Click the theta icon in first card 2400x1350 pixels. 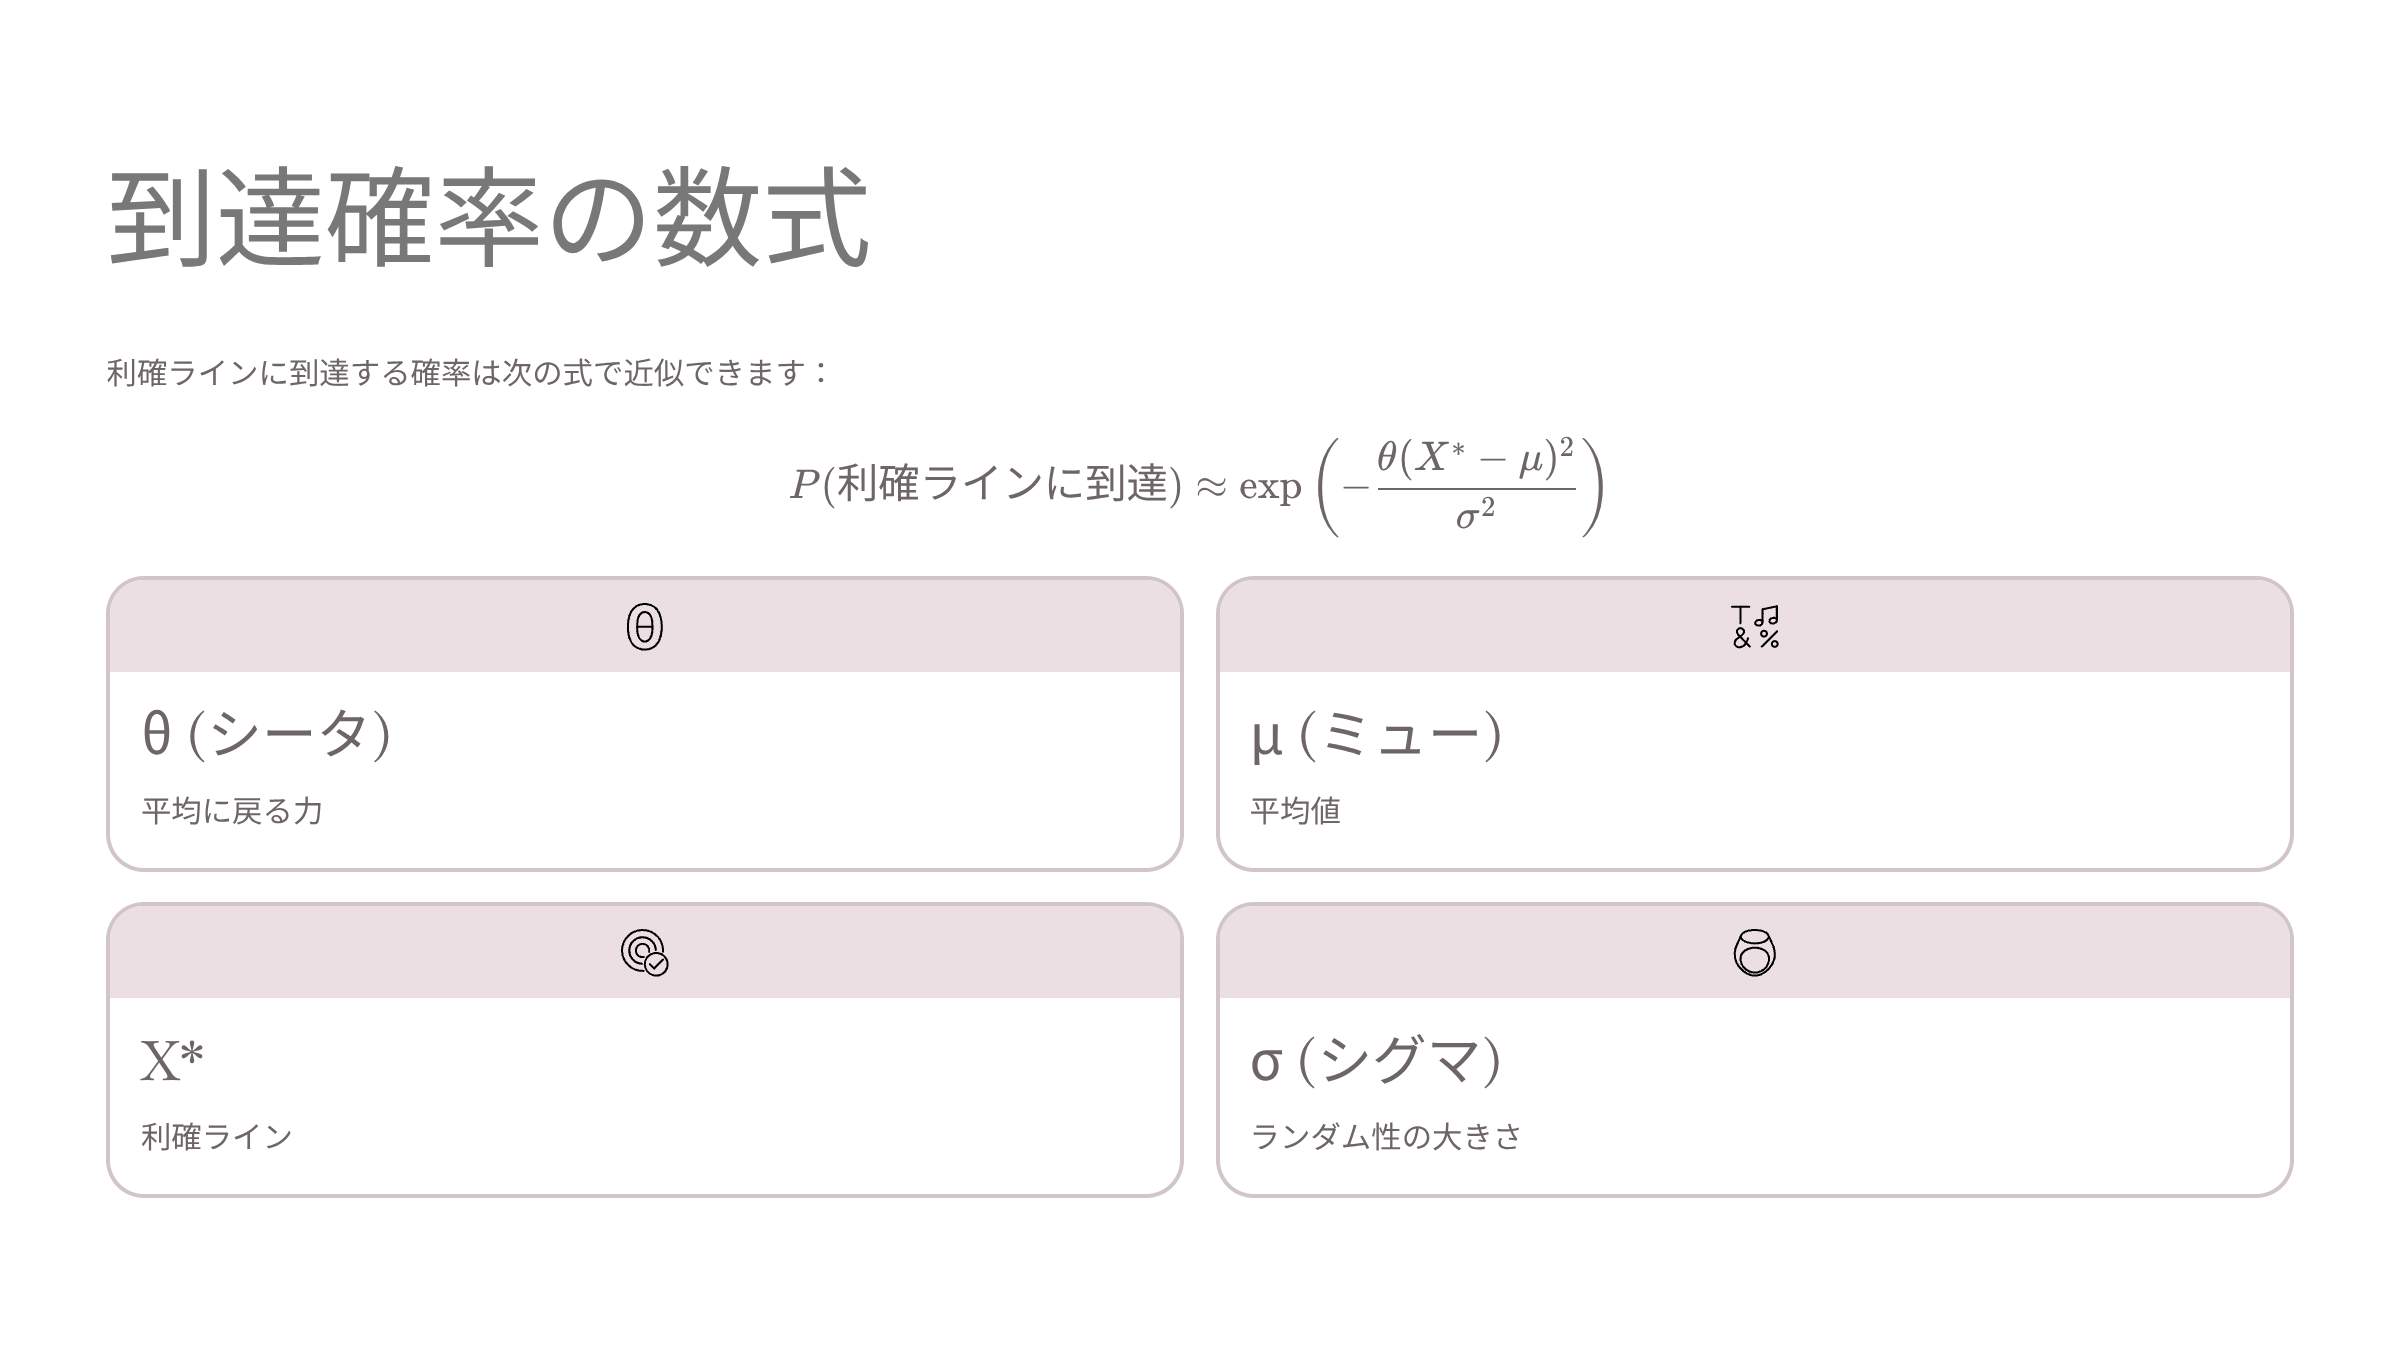tap(644, 627)
